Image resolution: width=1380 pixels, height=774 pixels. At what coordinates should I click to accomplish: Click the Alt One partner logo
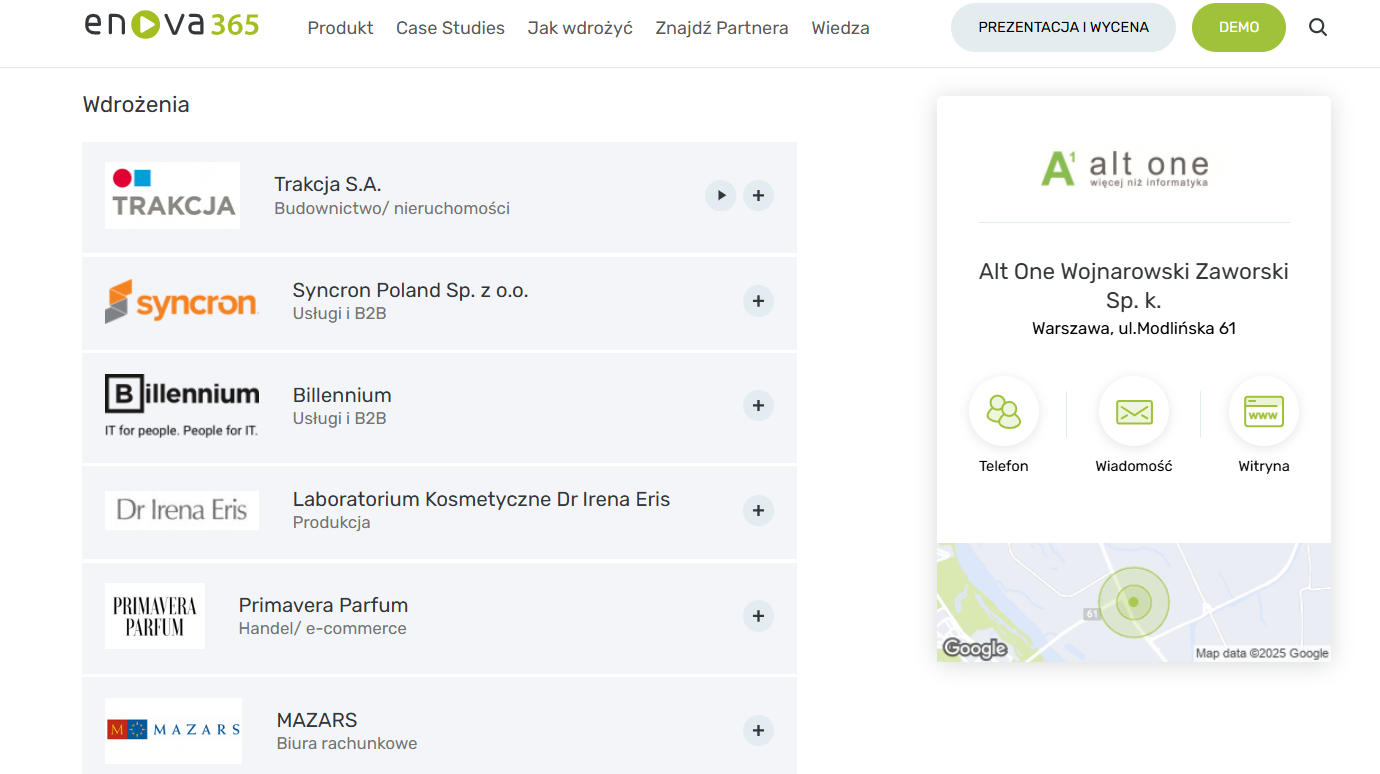[x=1125, y=168]
